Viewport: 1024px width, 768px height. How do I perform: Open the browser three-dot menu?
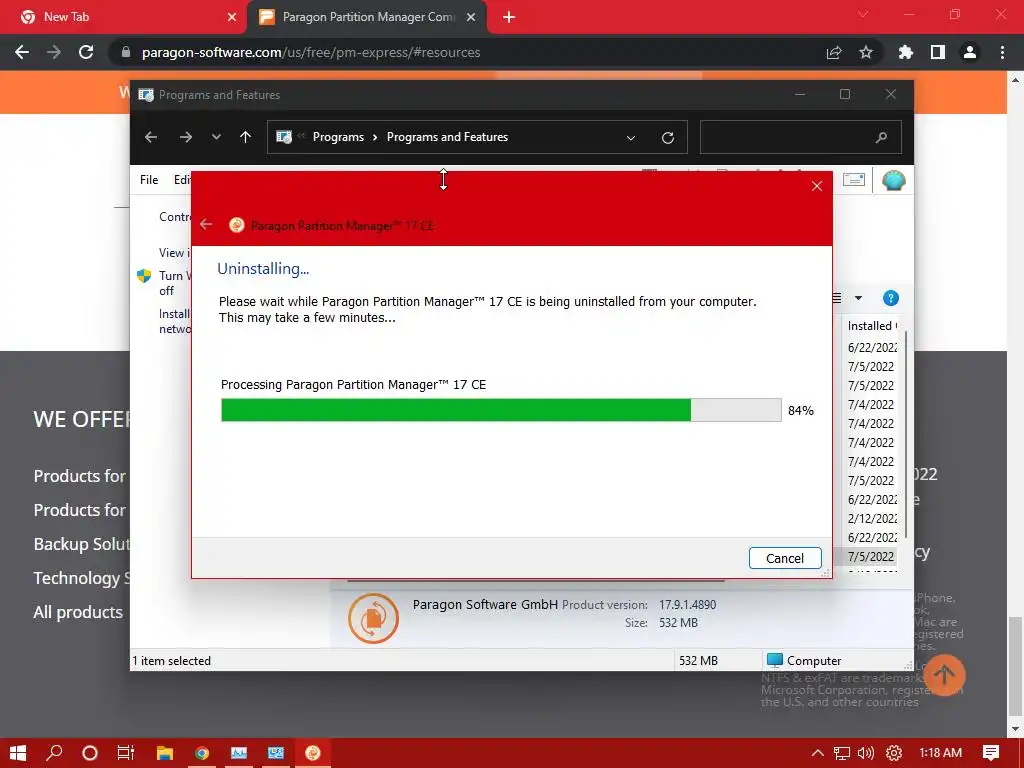coord(1002,52)
